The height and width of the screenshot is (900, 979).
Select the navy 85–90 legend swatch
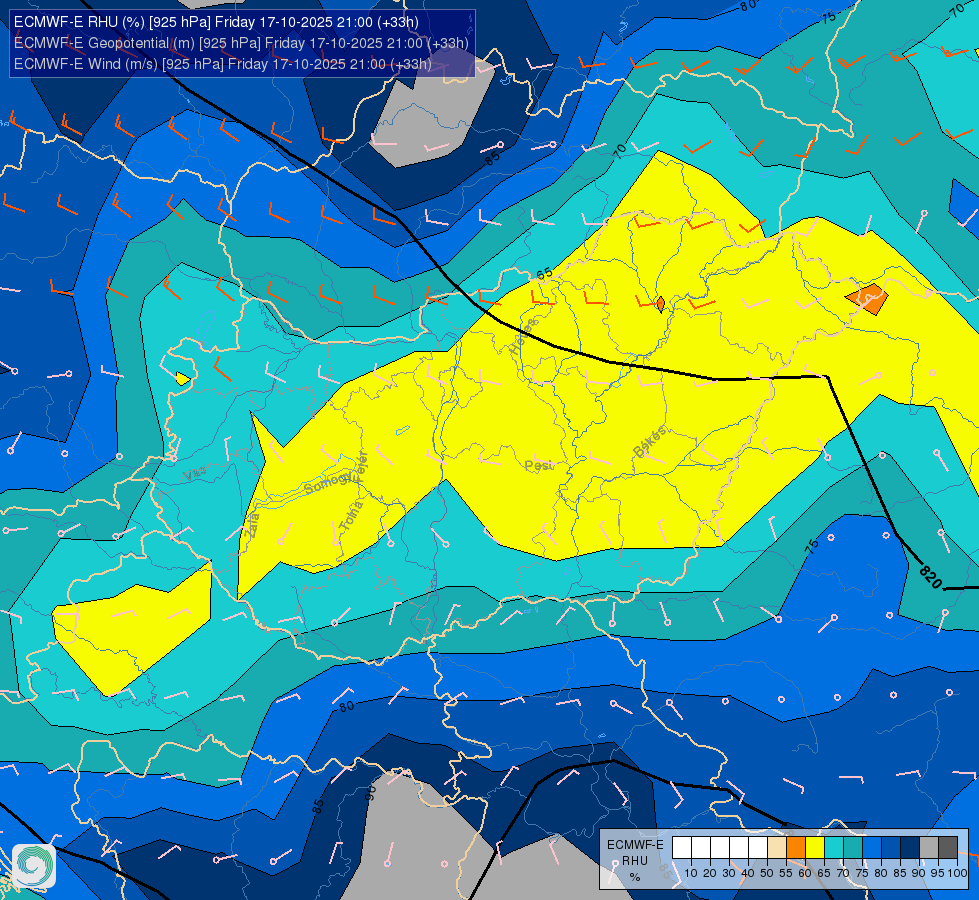click(x=910, y=847)
